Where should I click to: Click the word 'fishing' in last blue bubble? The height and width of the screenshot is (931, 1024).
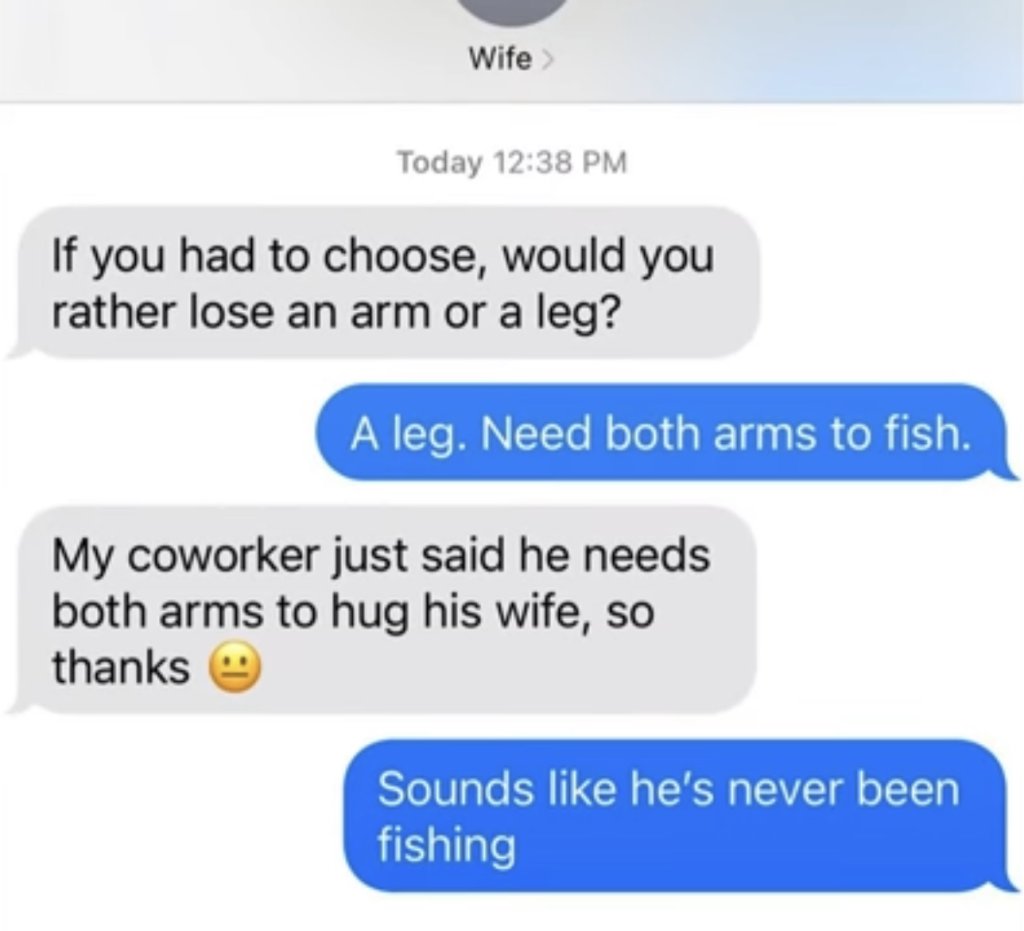tap(447, 845)
